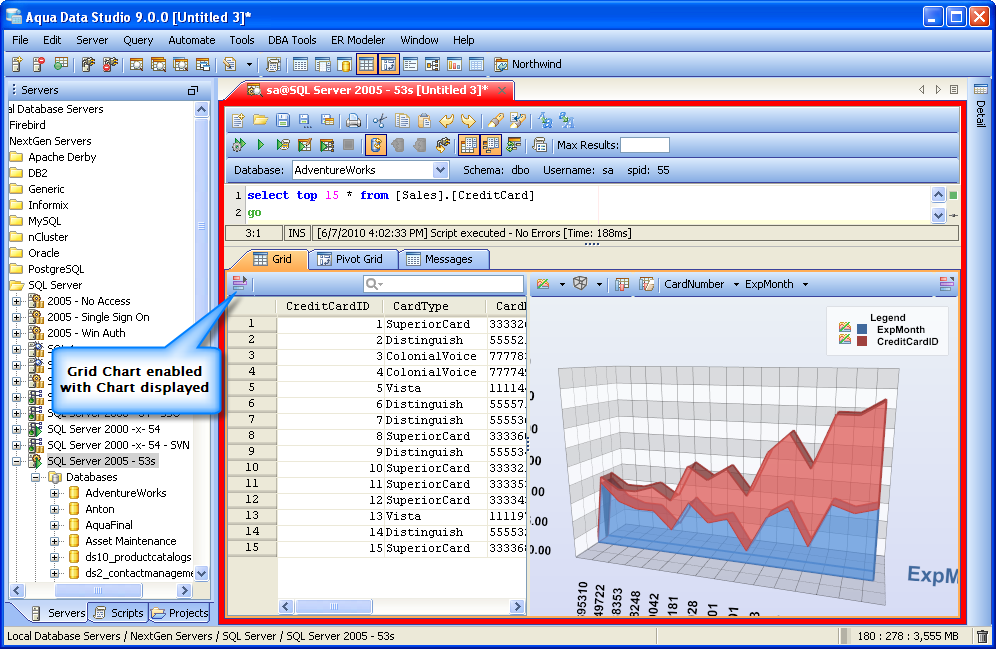The height and width of the screenshot is (649, 996).
Task: Open the CardNumber axis dropdown
Action: [x=736, y=284]
